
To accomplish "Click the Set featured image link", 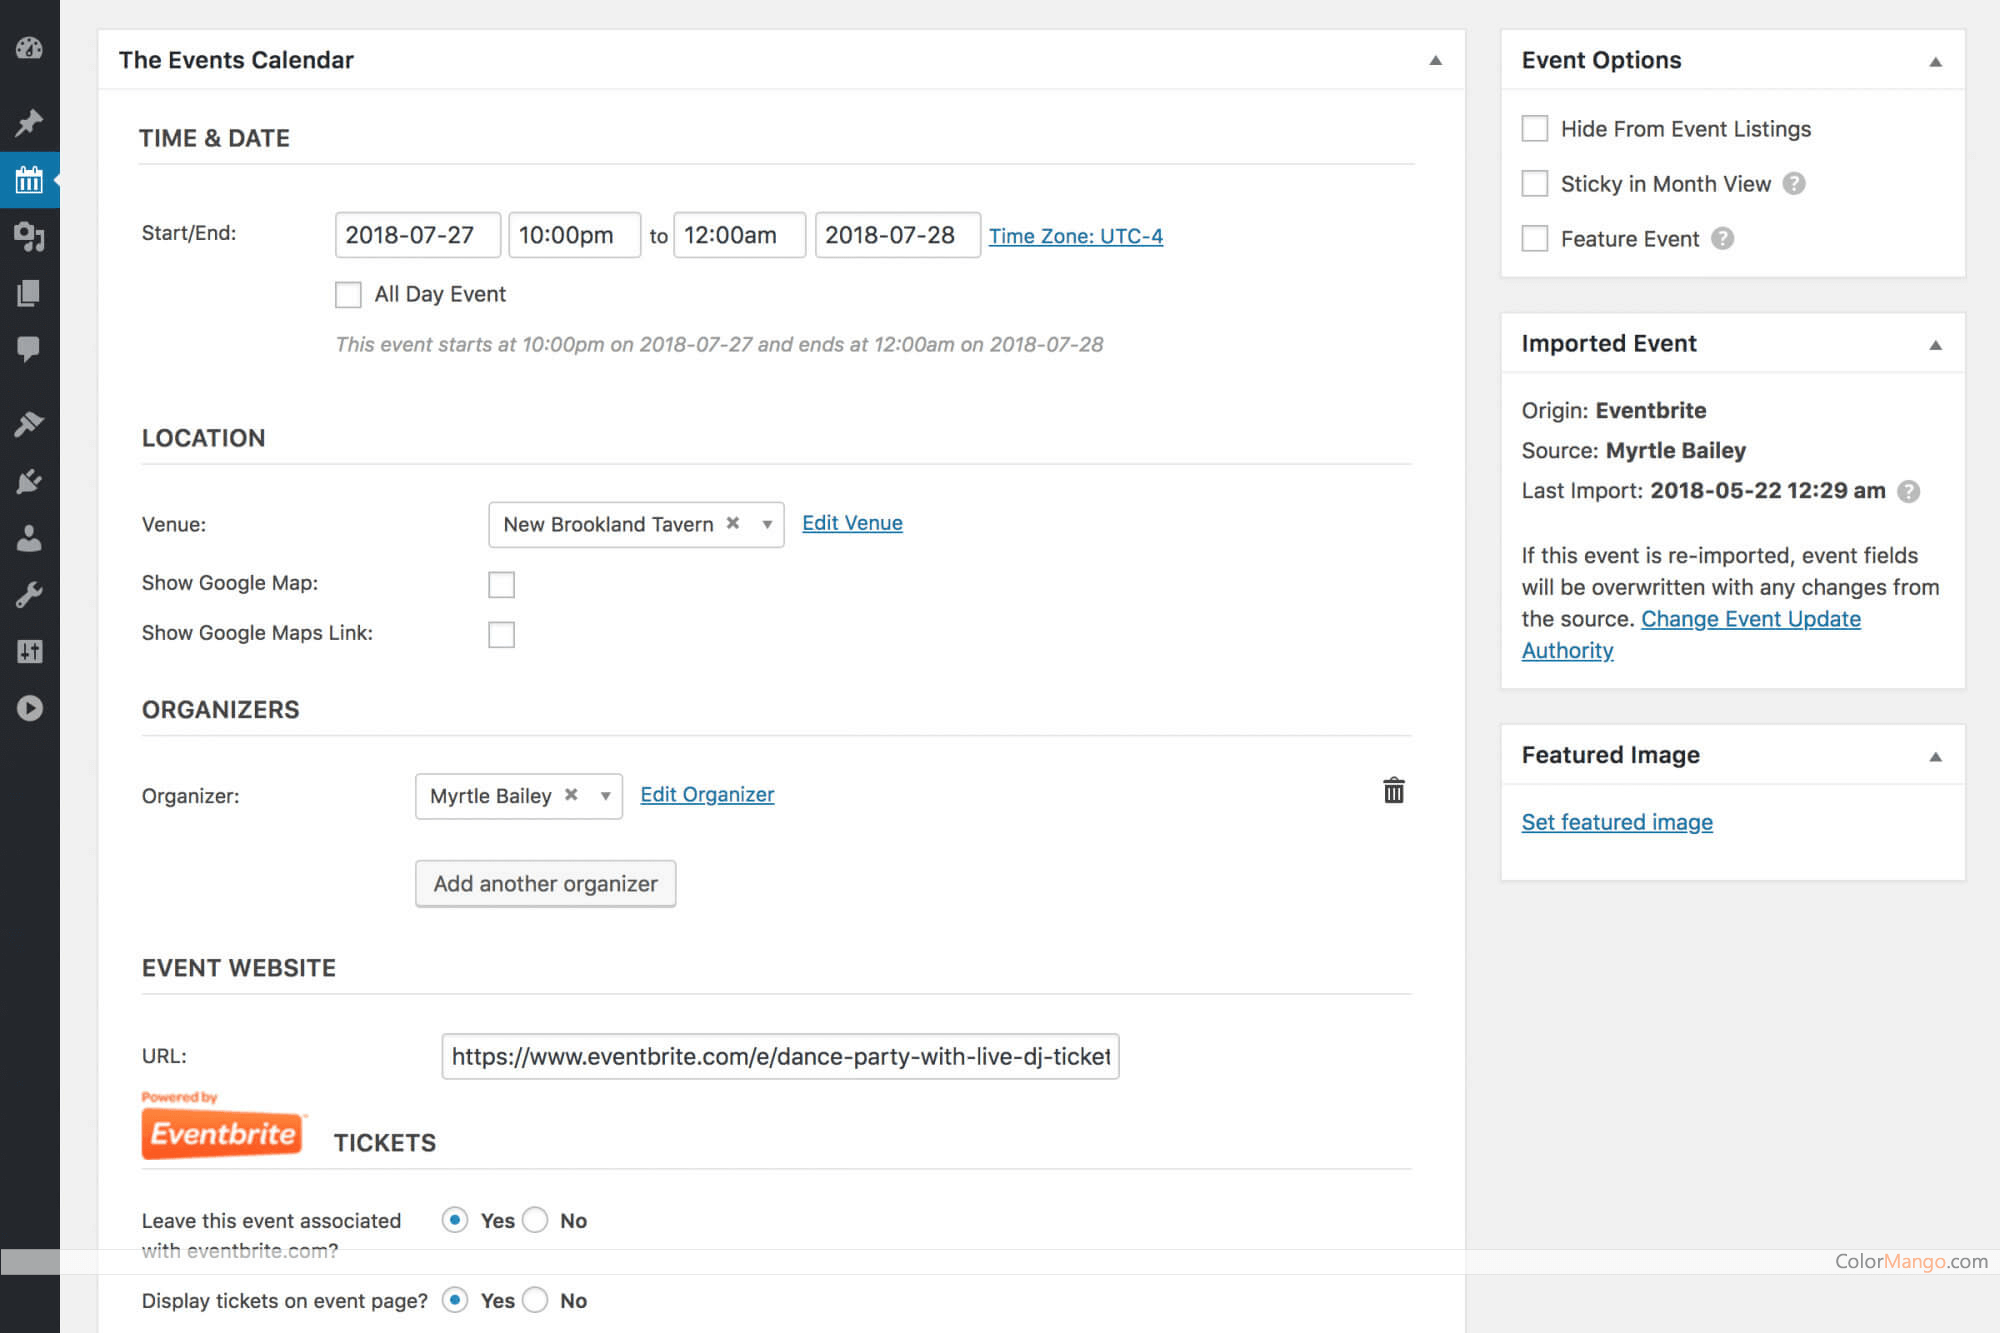I will (x=1616, y=822).
